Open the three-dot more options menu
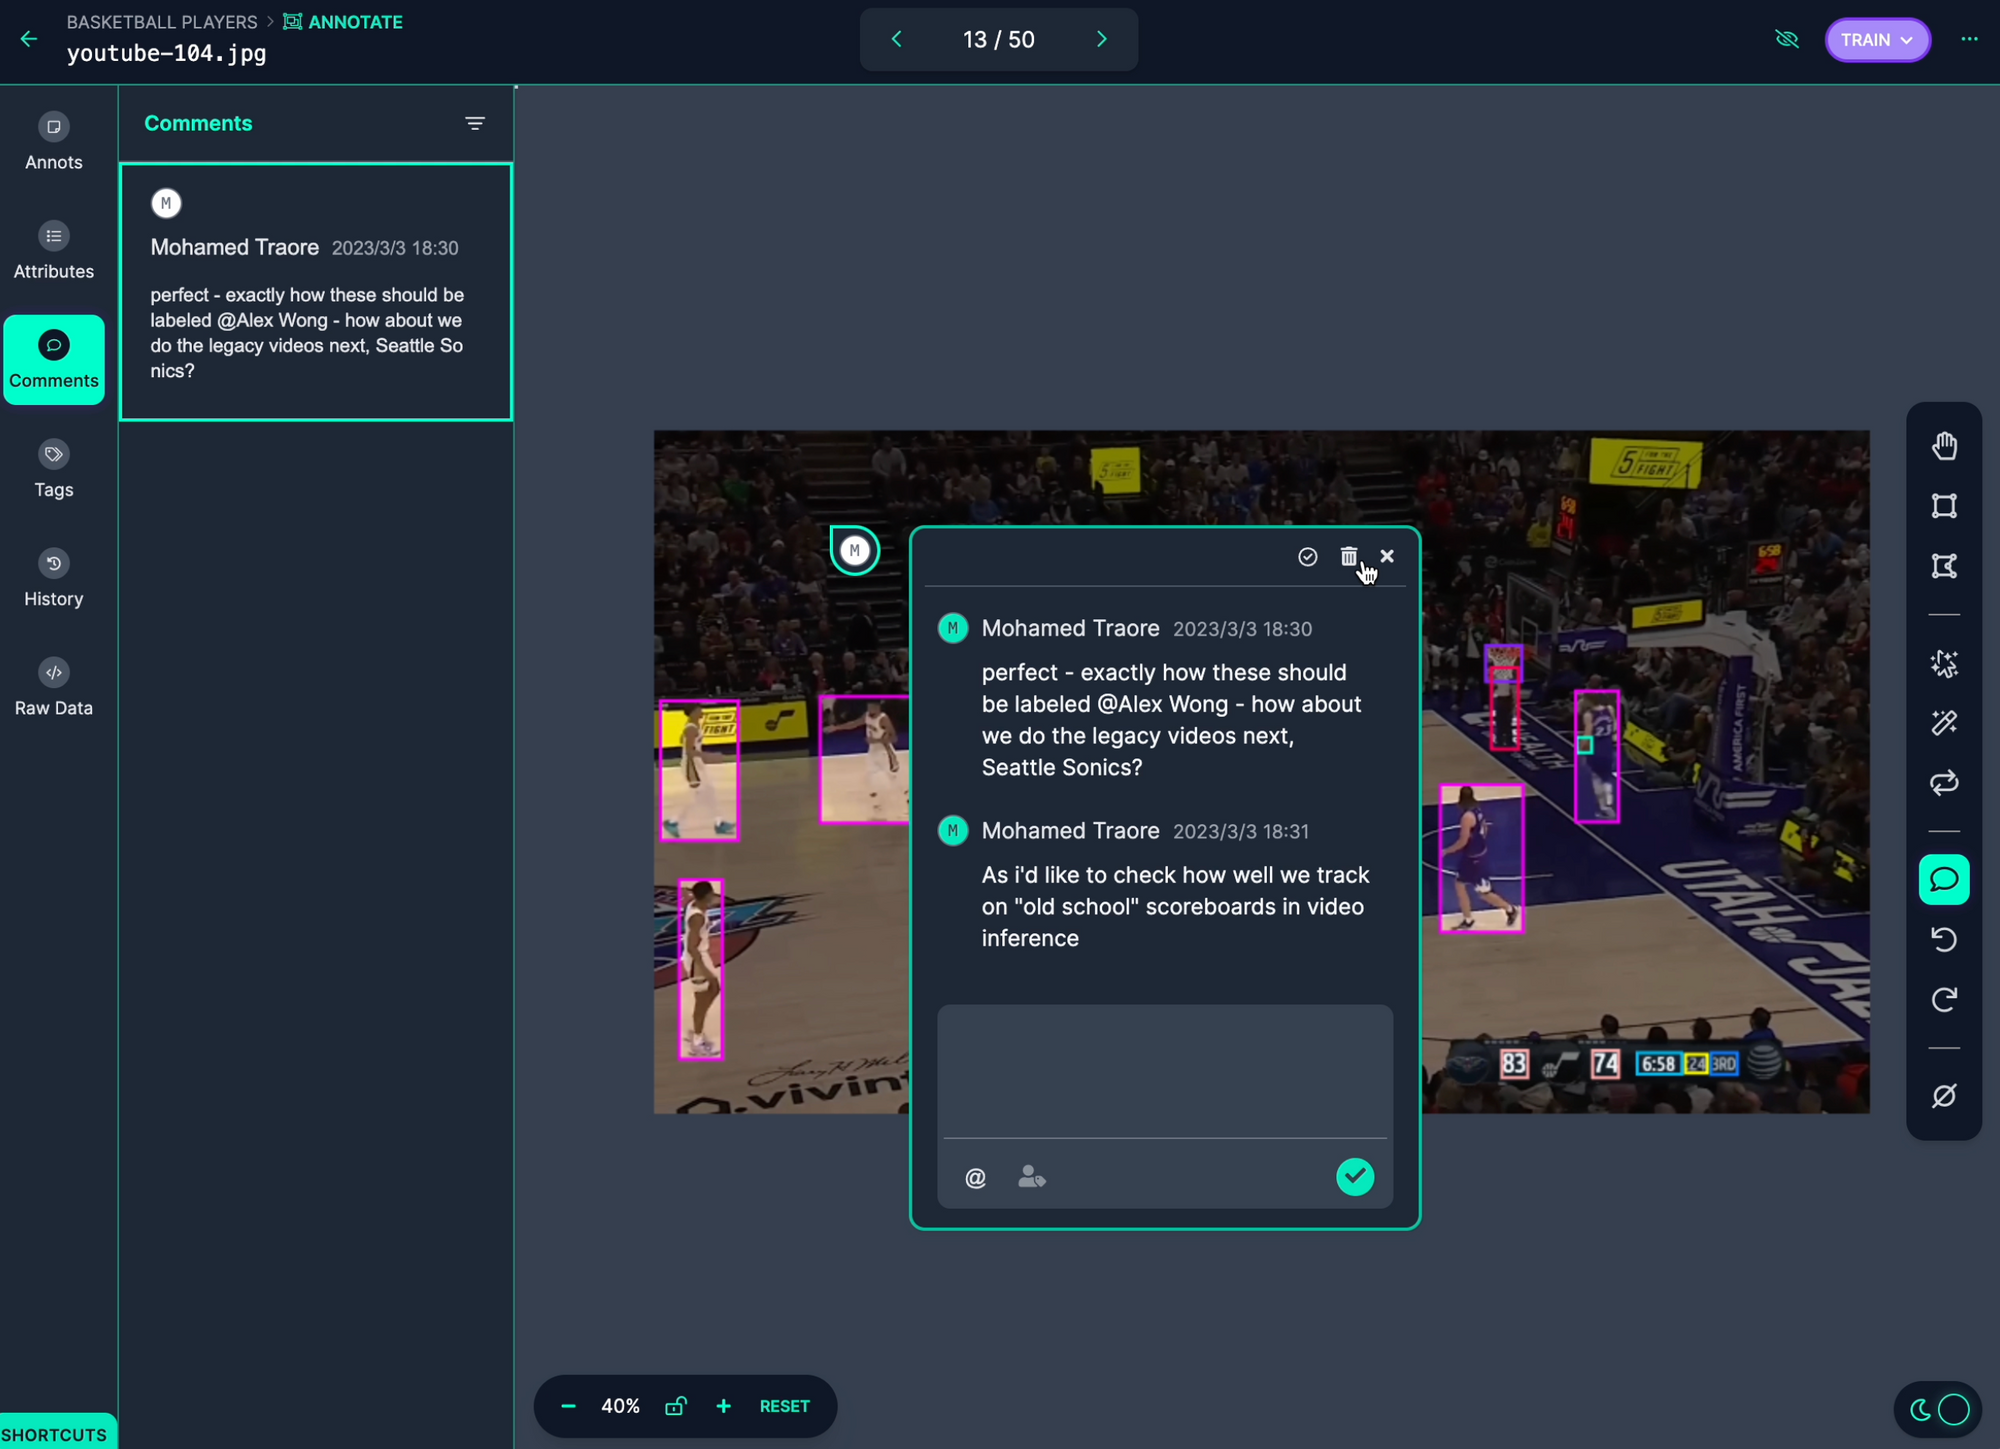2000x1449 pixels. [x=1969, y=39]
